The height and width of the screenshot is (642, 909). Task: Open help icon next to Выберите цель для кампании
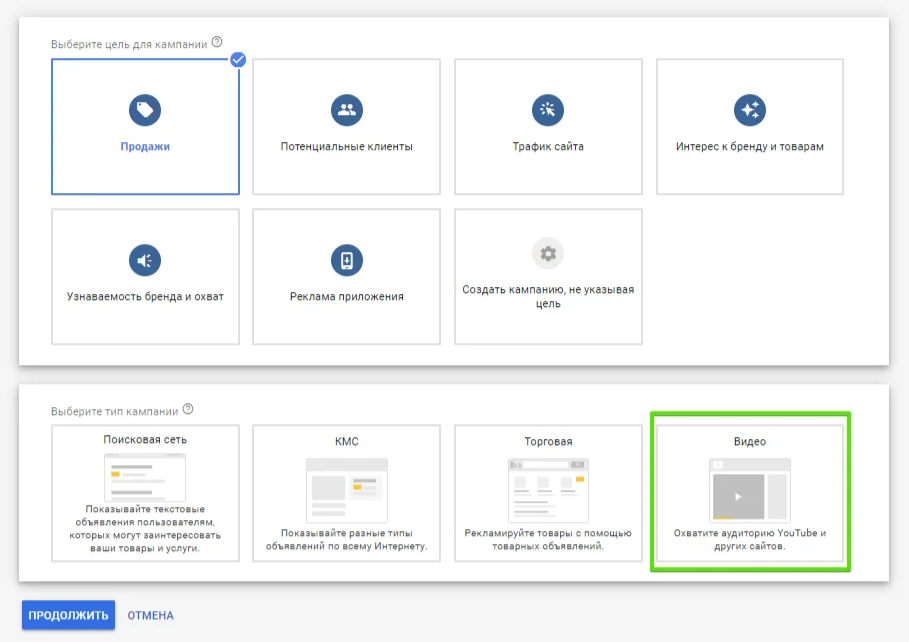coord(217,43)
